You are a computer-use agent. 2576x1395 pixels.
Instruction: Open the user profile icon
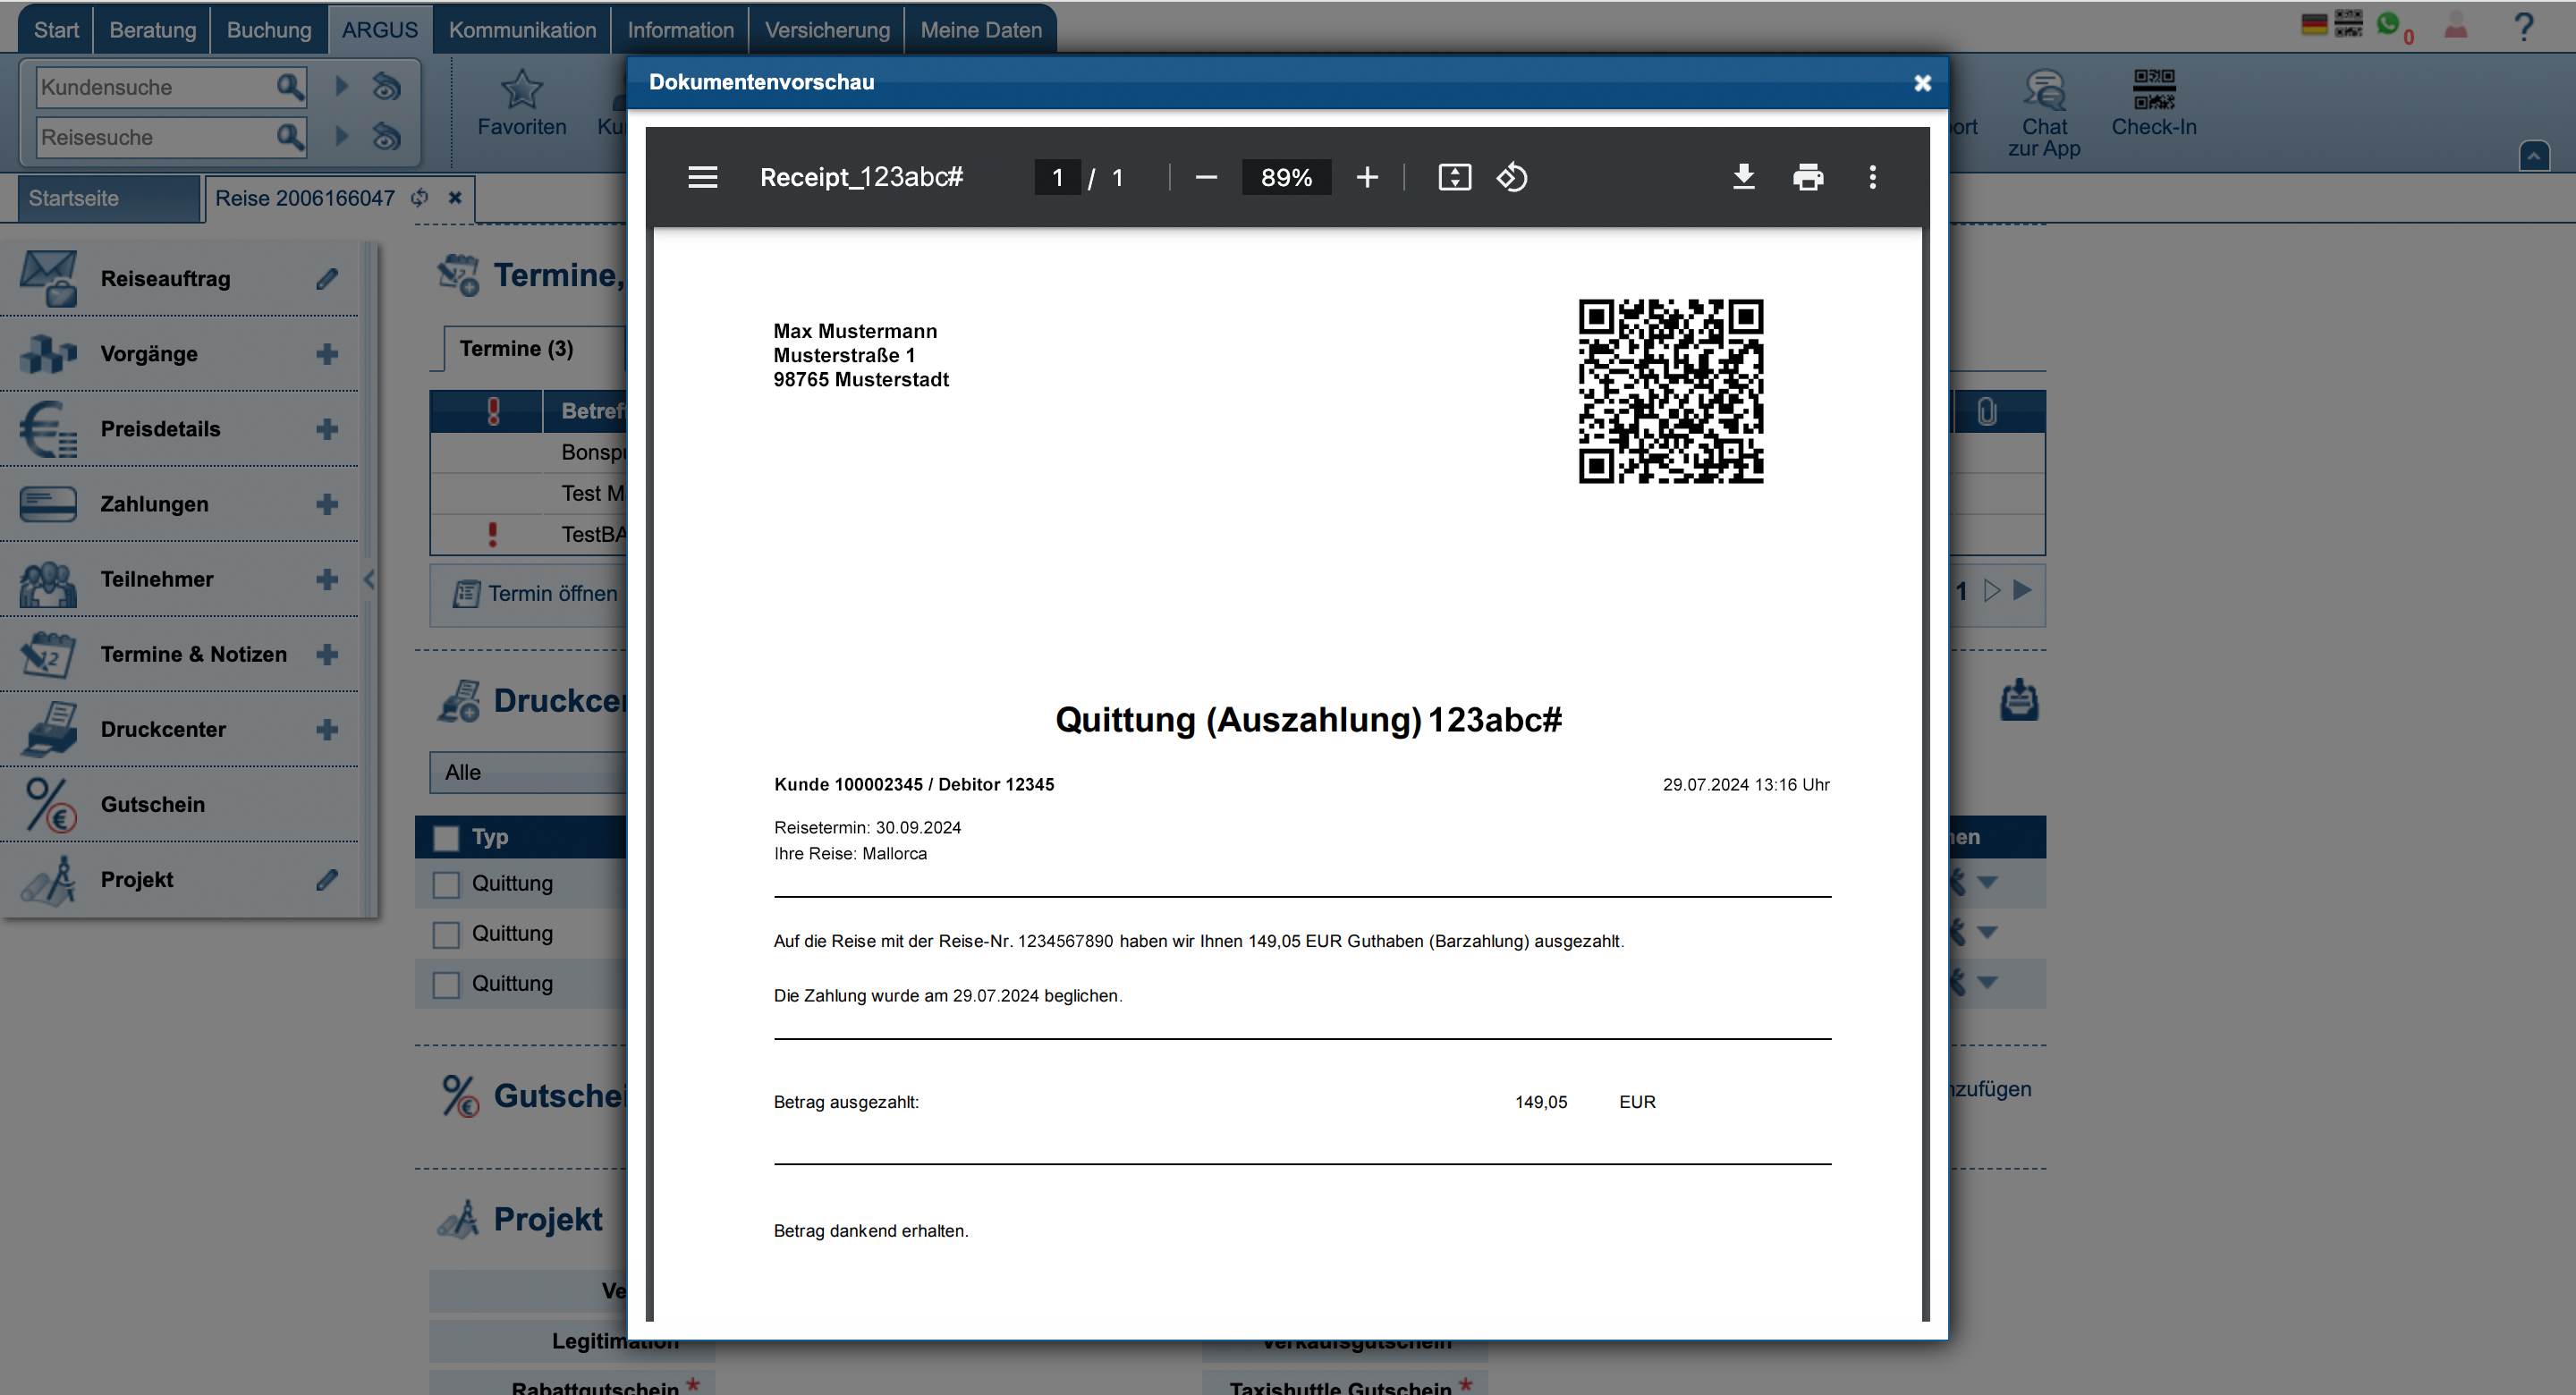[x=2456, y=25]
